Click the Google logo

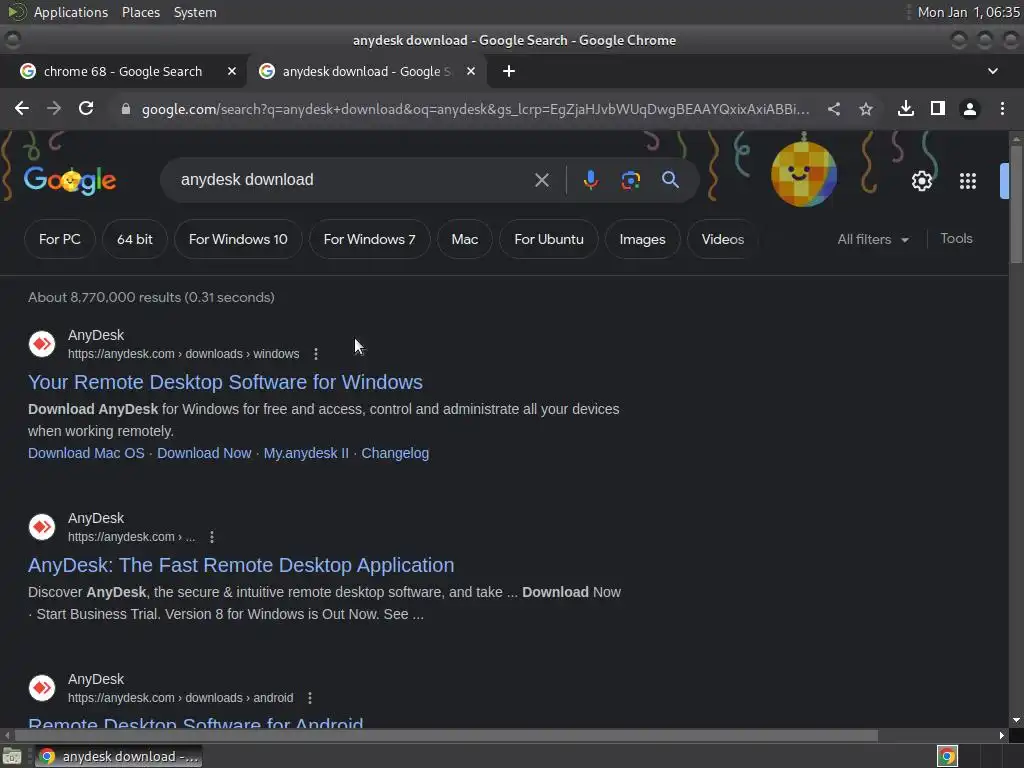point(70,180)
